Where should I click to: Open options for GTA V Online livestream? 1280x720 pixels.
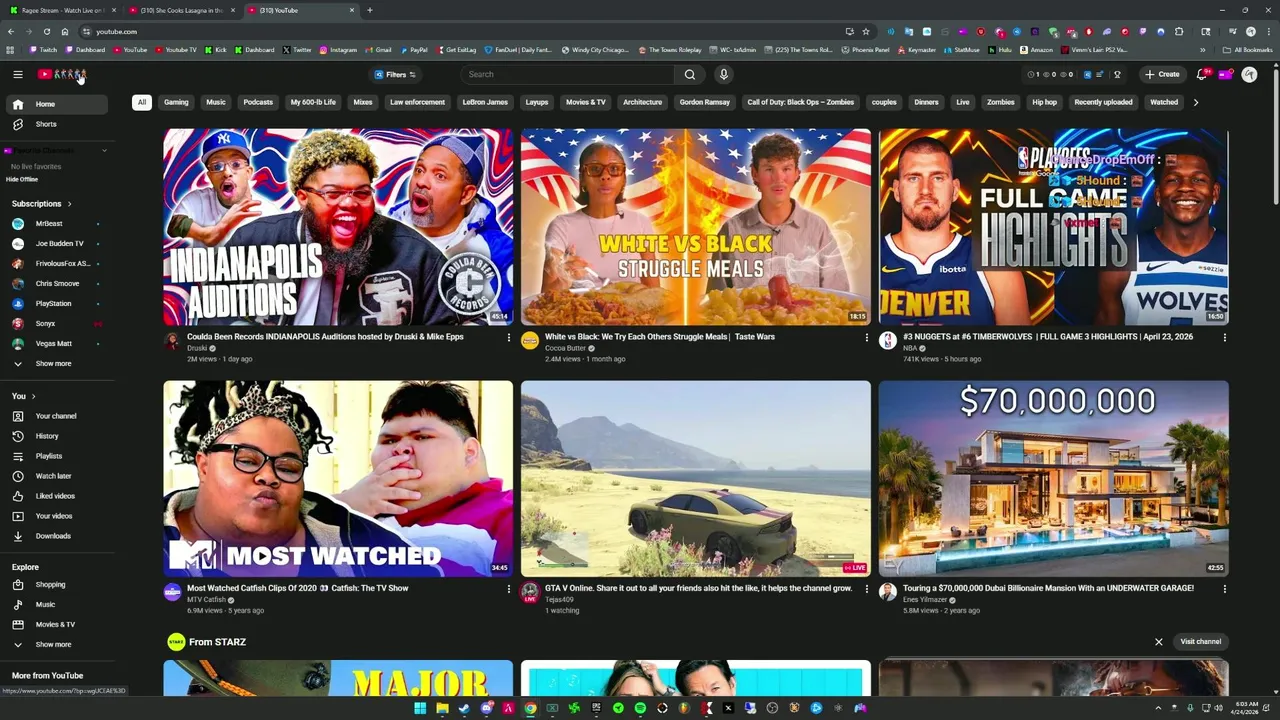click(x=866, y=589)
